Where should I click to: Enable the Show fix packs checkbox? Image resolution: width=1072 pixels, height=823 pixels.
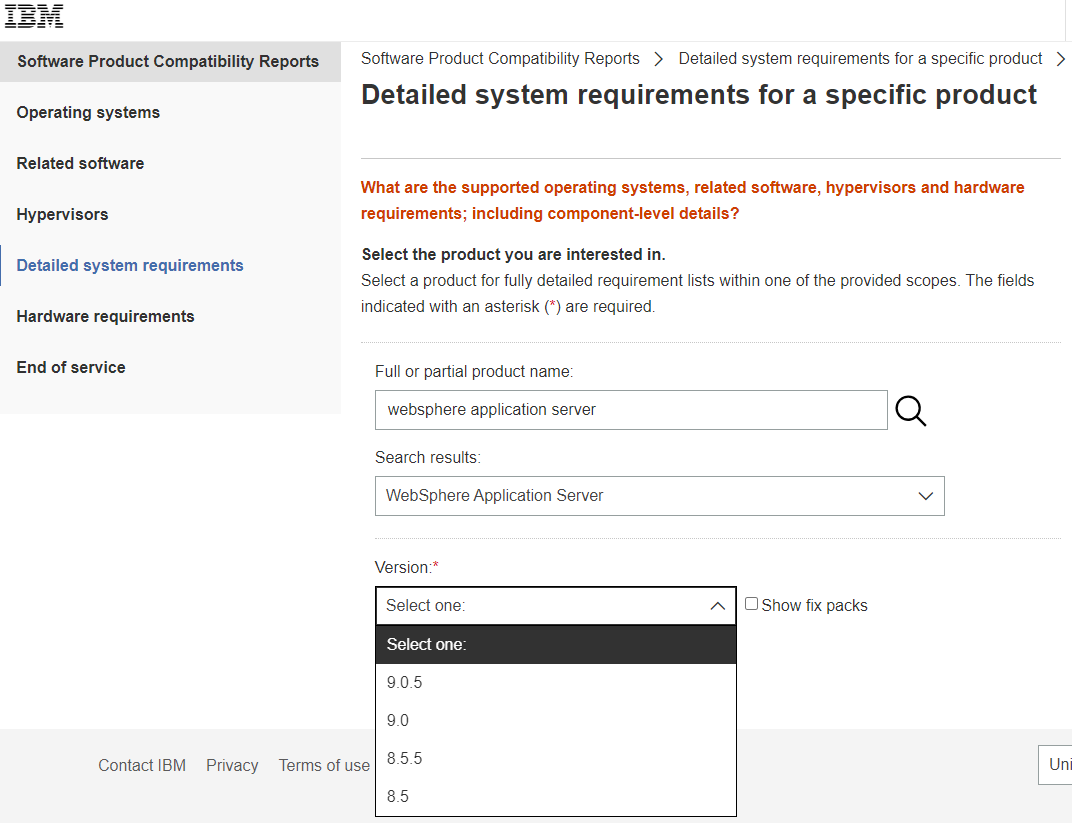coord(751,604)
